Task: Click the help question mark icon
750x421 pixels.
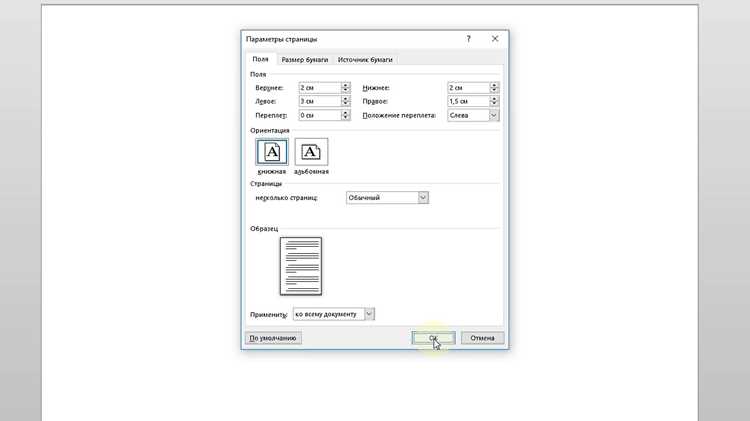Action: pyautogui.click(x=469, y=39)
